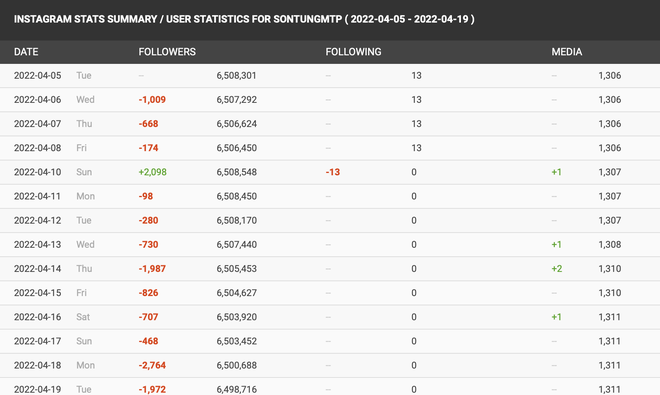The height and width of the screenshot is (395, 660).
Task: Click follower count 6,506,450
Action: (x=237, y=148)
